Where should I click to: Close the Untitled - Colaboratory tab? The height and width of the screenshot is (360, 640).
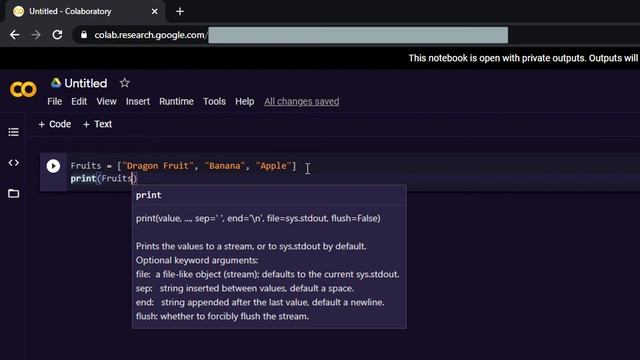click(154, 11)
